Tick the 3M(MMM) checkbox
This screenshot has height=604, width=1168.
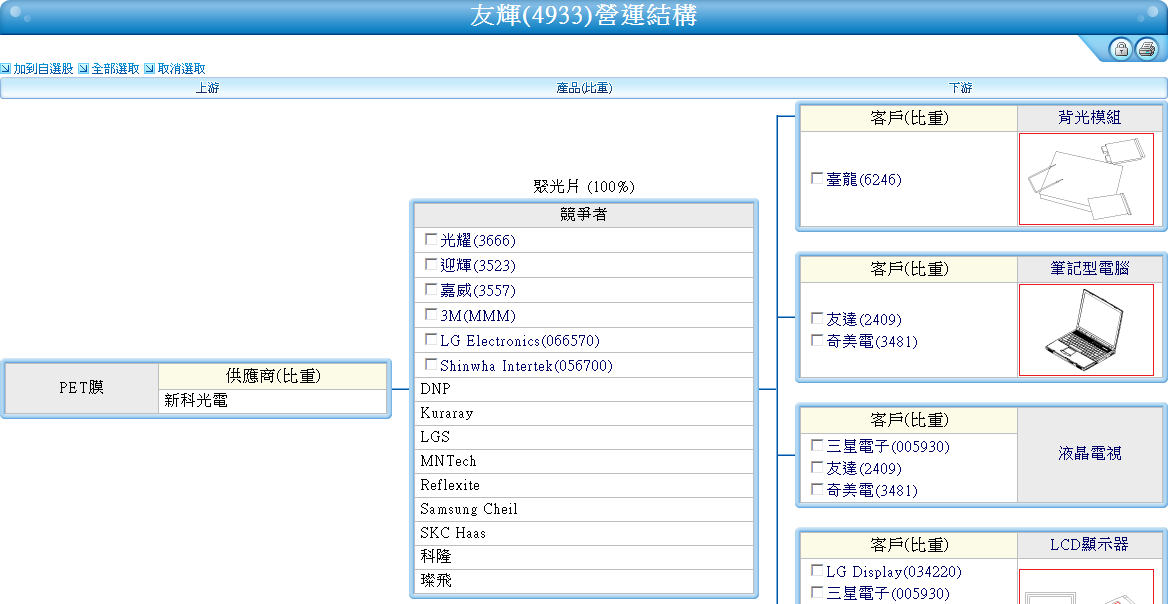click(431, 314)
